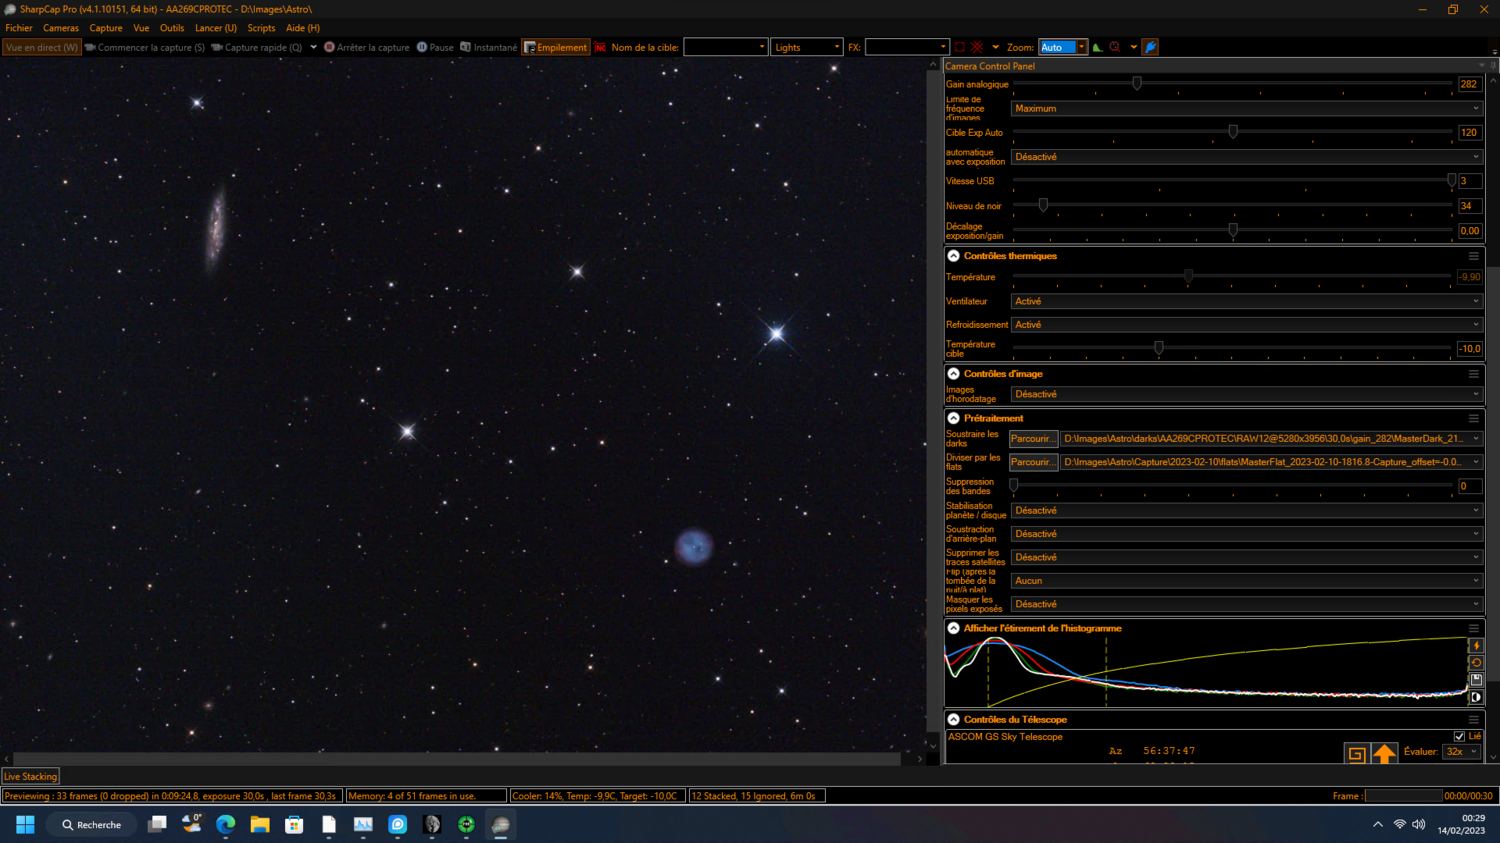Open Windows Start menu
Screen dimensions: 1500x843
pos(26,824)
